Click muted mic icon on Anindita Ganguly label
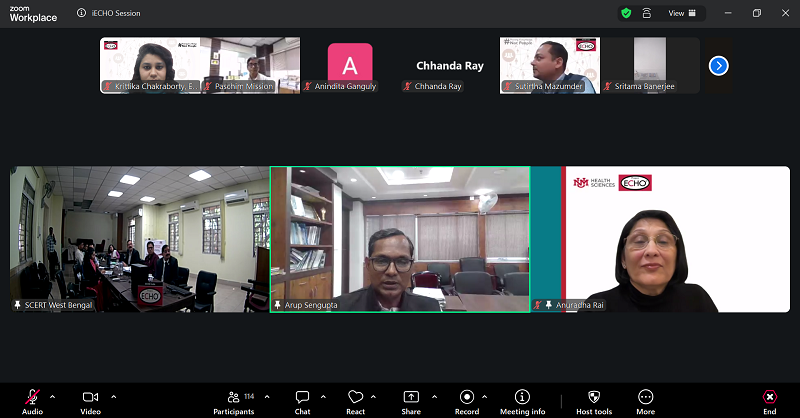This screenshot has height=418, width=800. point(307,86)
